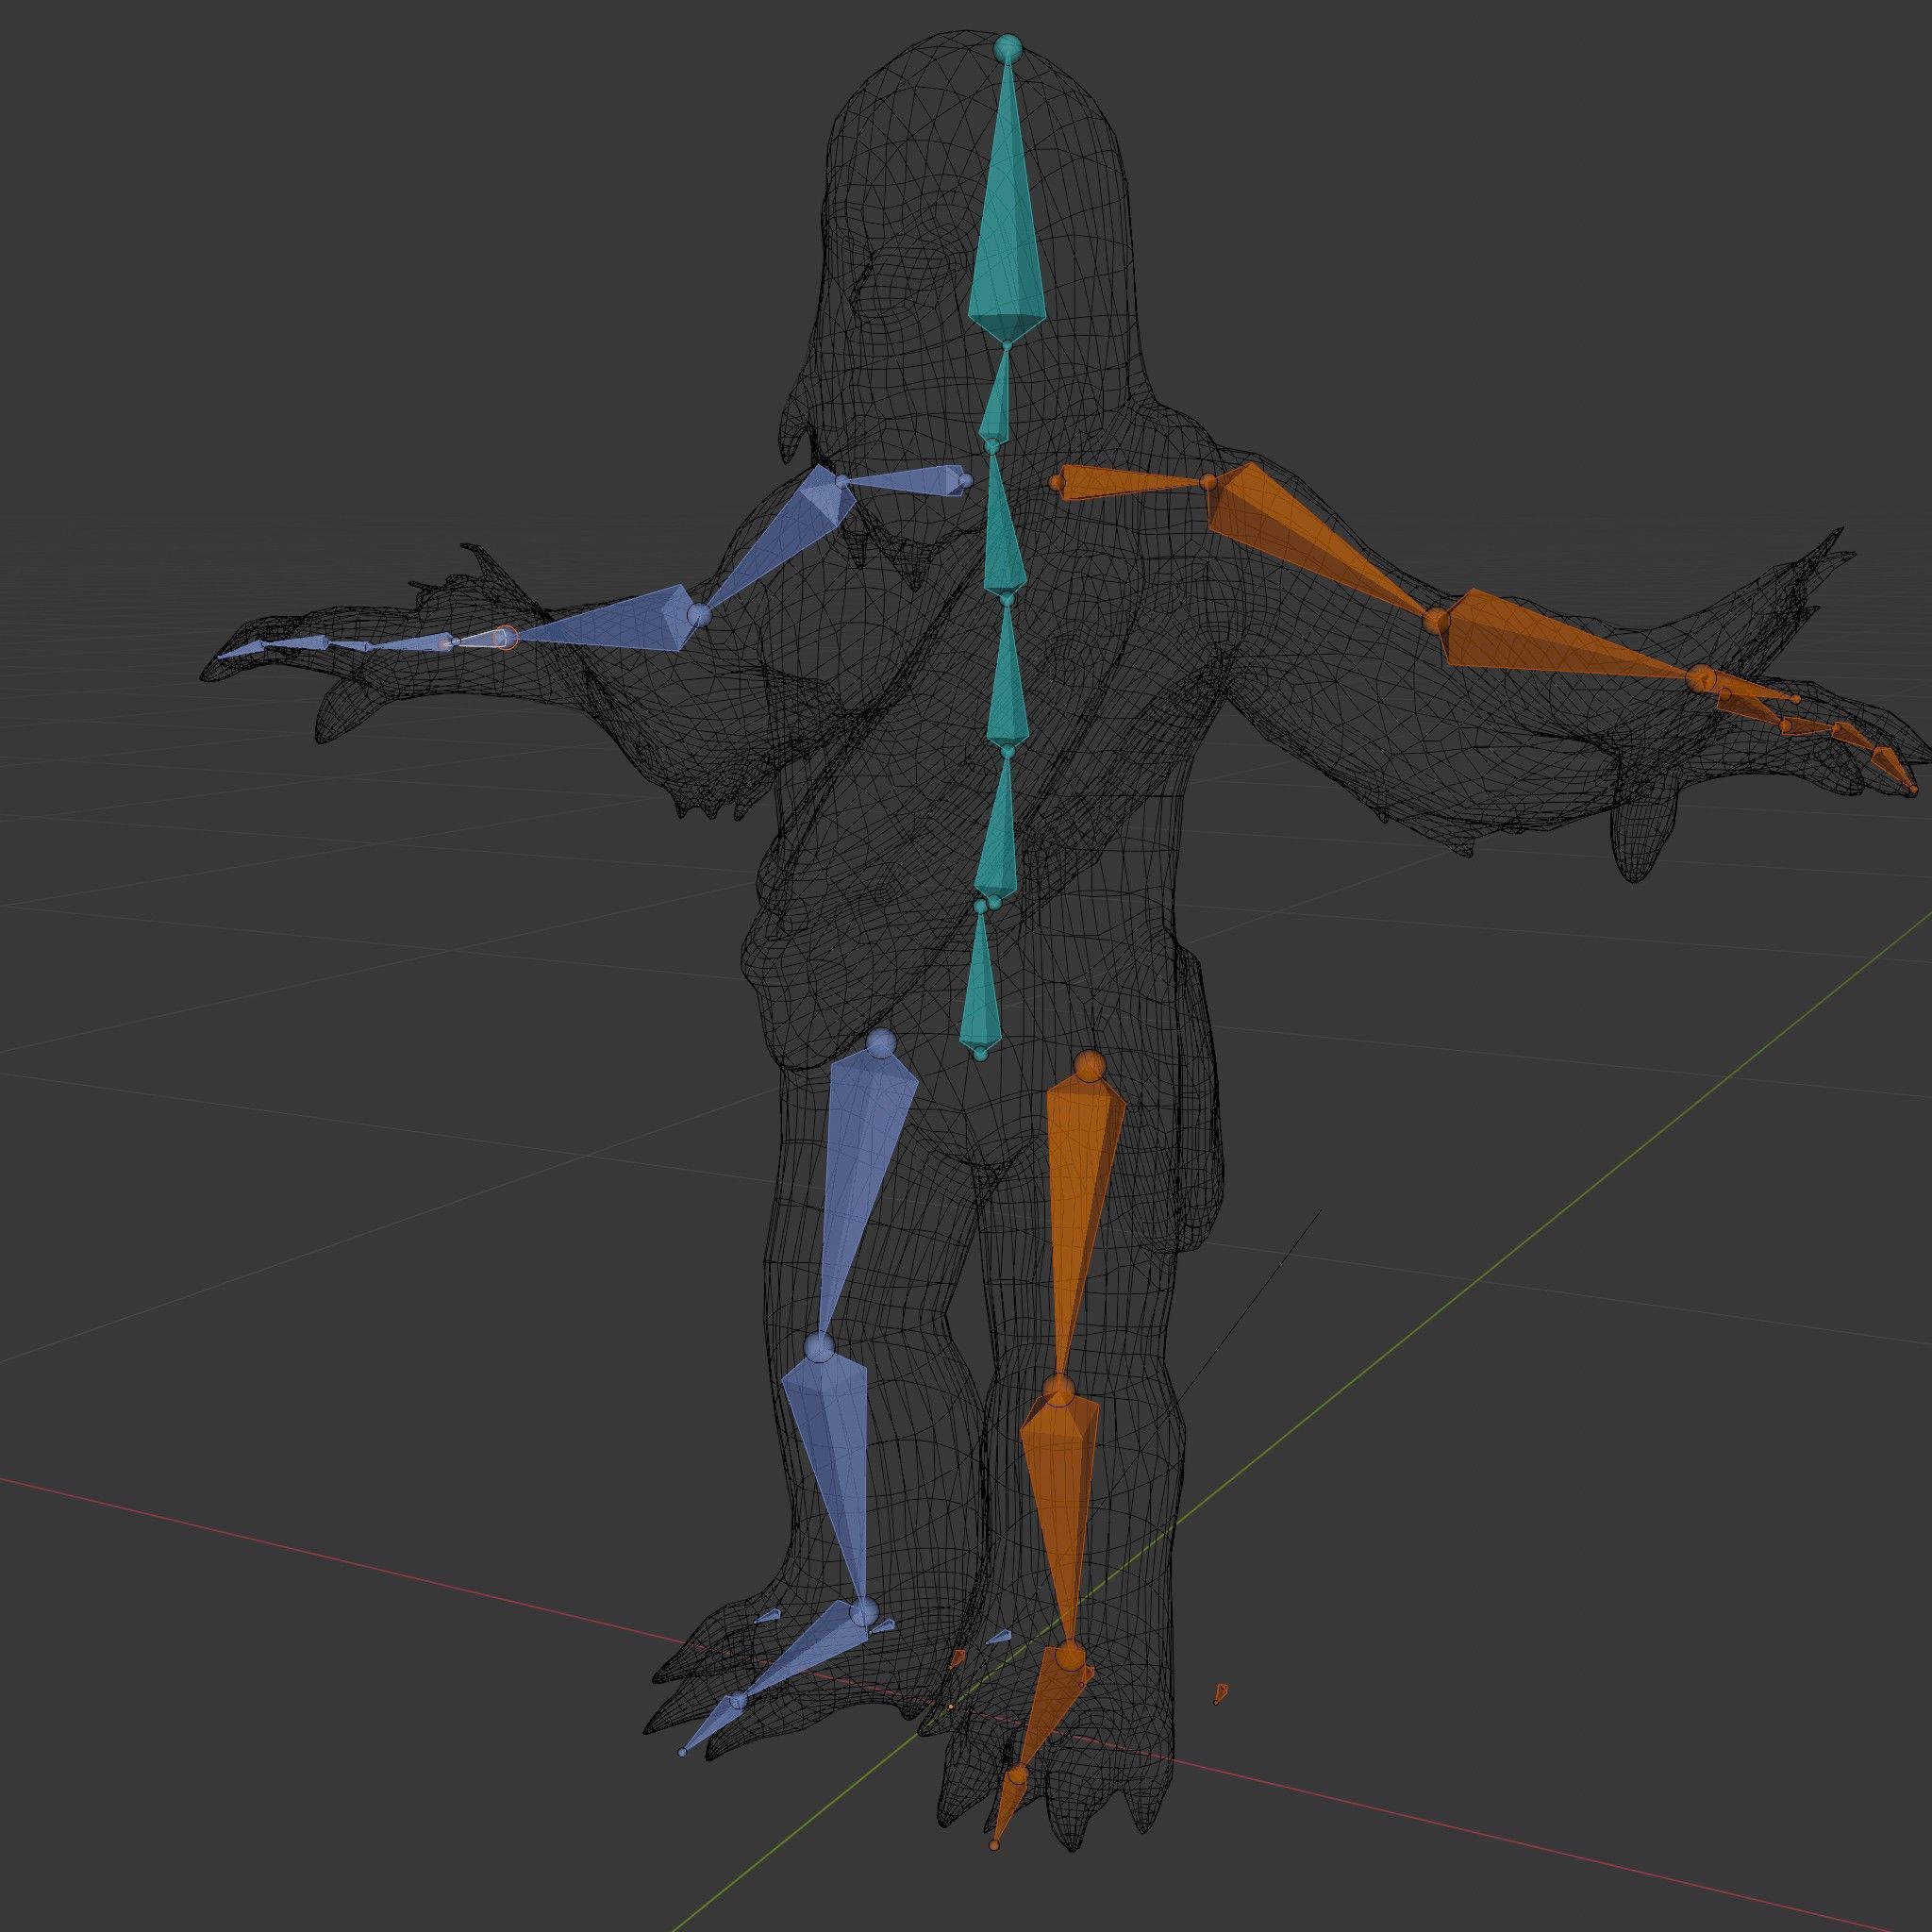Select the highlighted blue hand bone at the wrist
This screenshot has height=1932, width=1932.
pyautogui.click(x=480, y=638)
